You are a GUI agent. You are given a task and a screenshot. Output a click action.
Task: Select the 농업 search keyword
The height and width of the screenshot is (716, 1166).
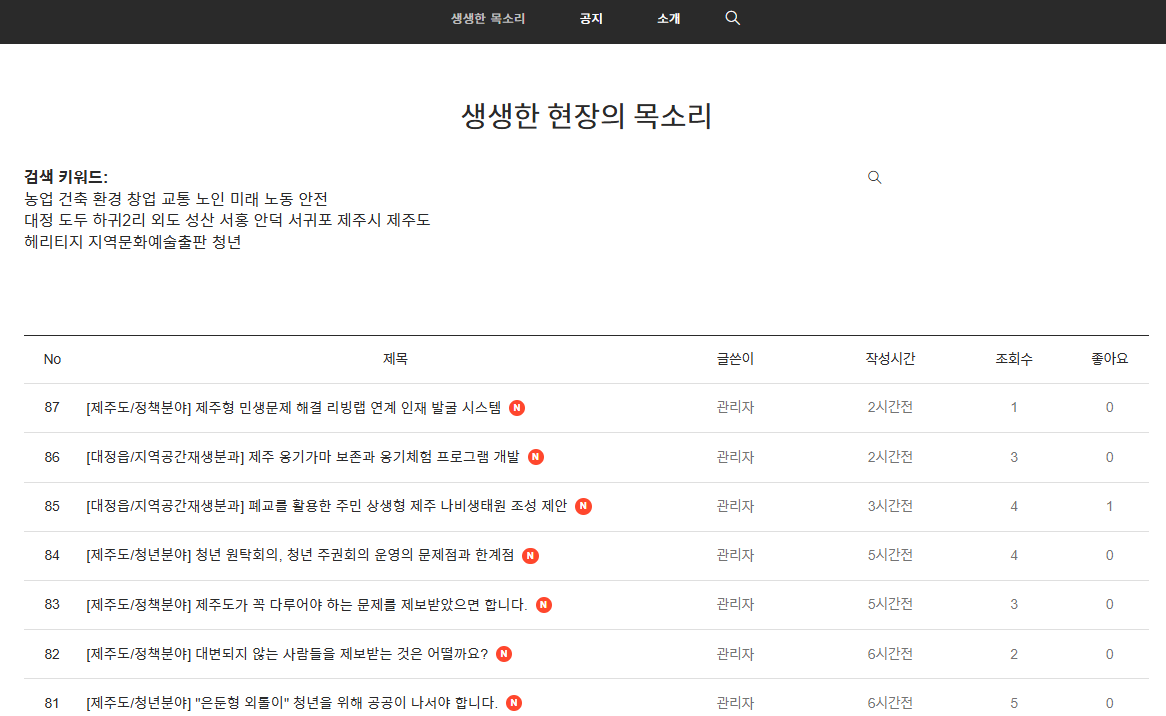(x=39, y=199)
